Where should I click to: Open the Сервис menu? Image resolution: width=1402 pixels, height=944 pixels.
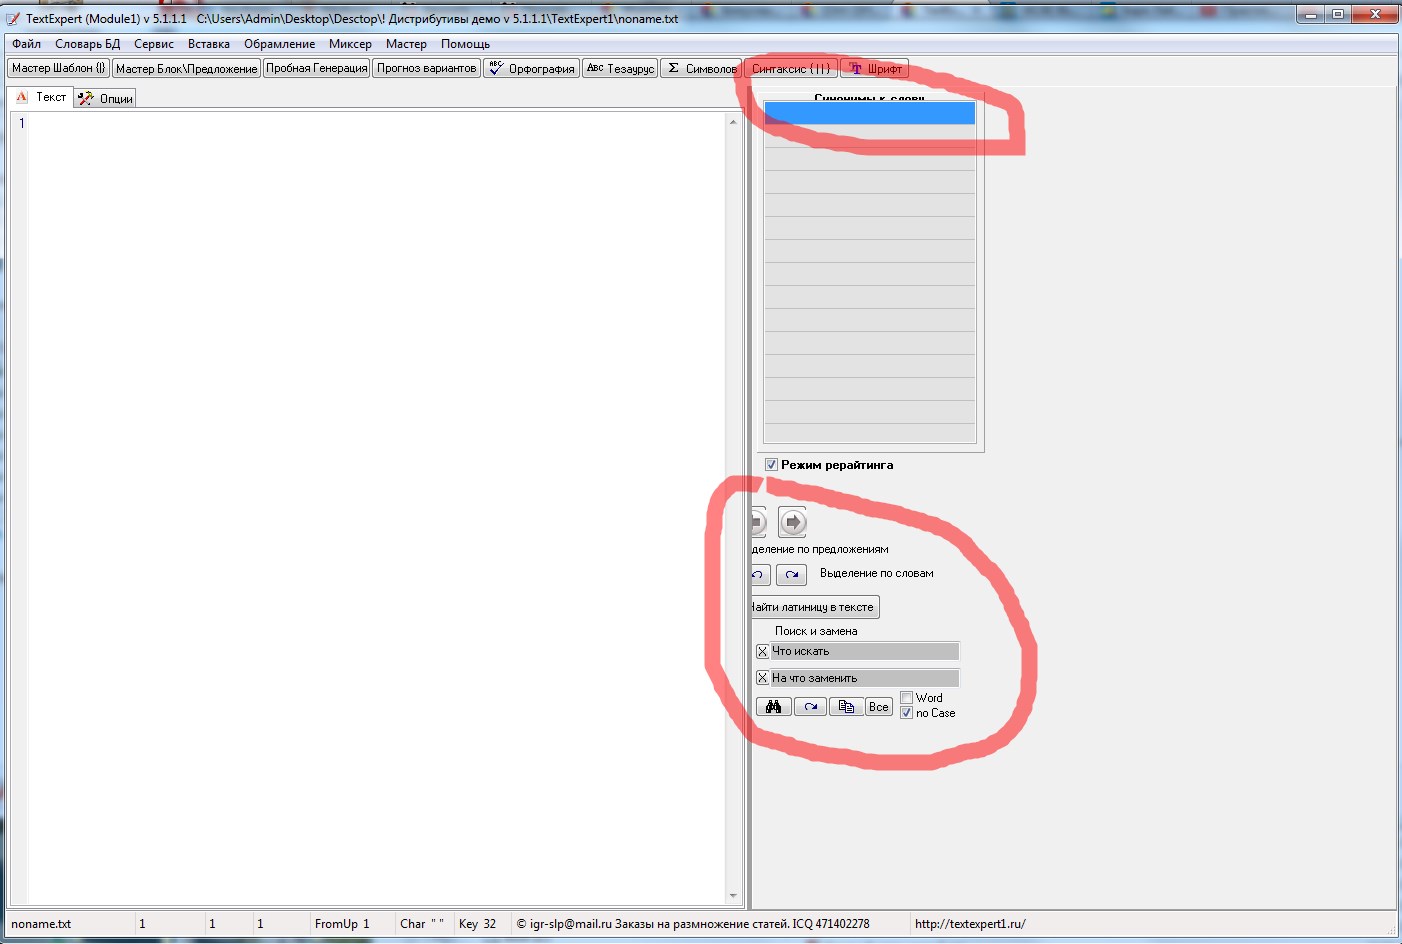click(x=154, y=44)
